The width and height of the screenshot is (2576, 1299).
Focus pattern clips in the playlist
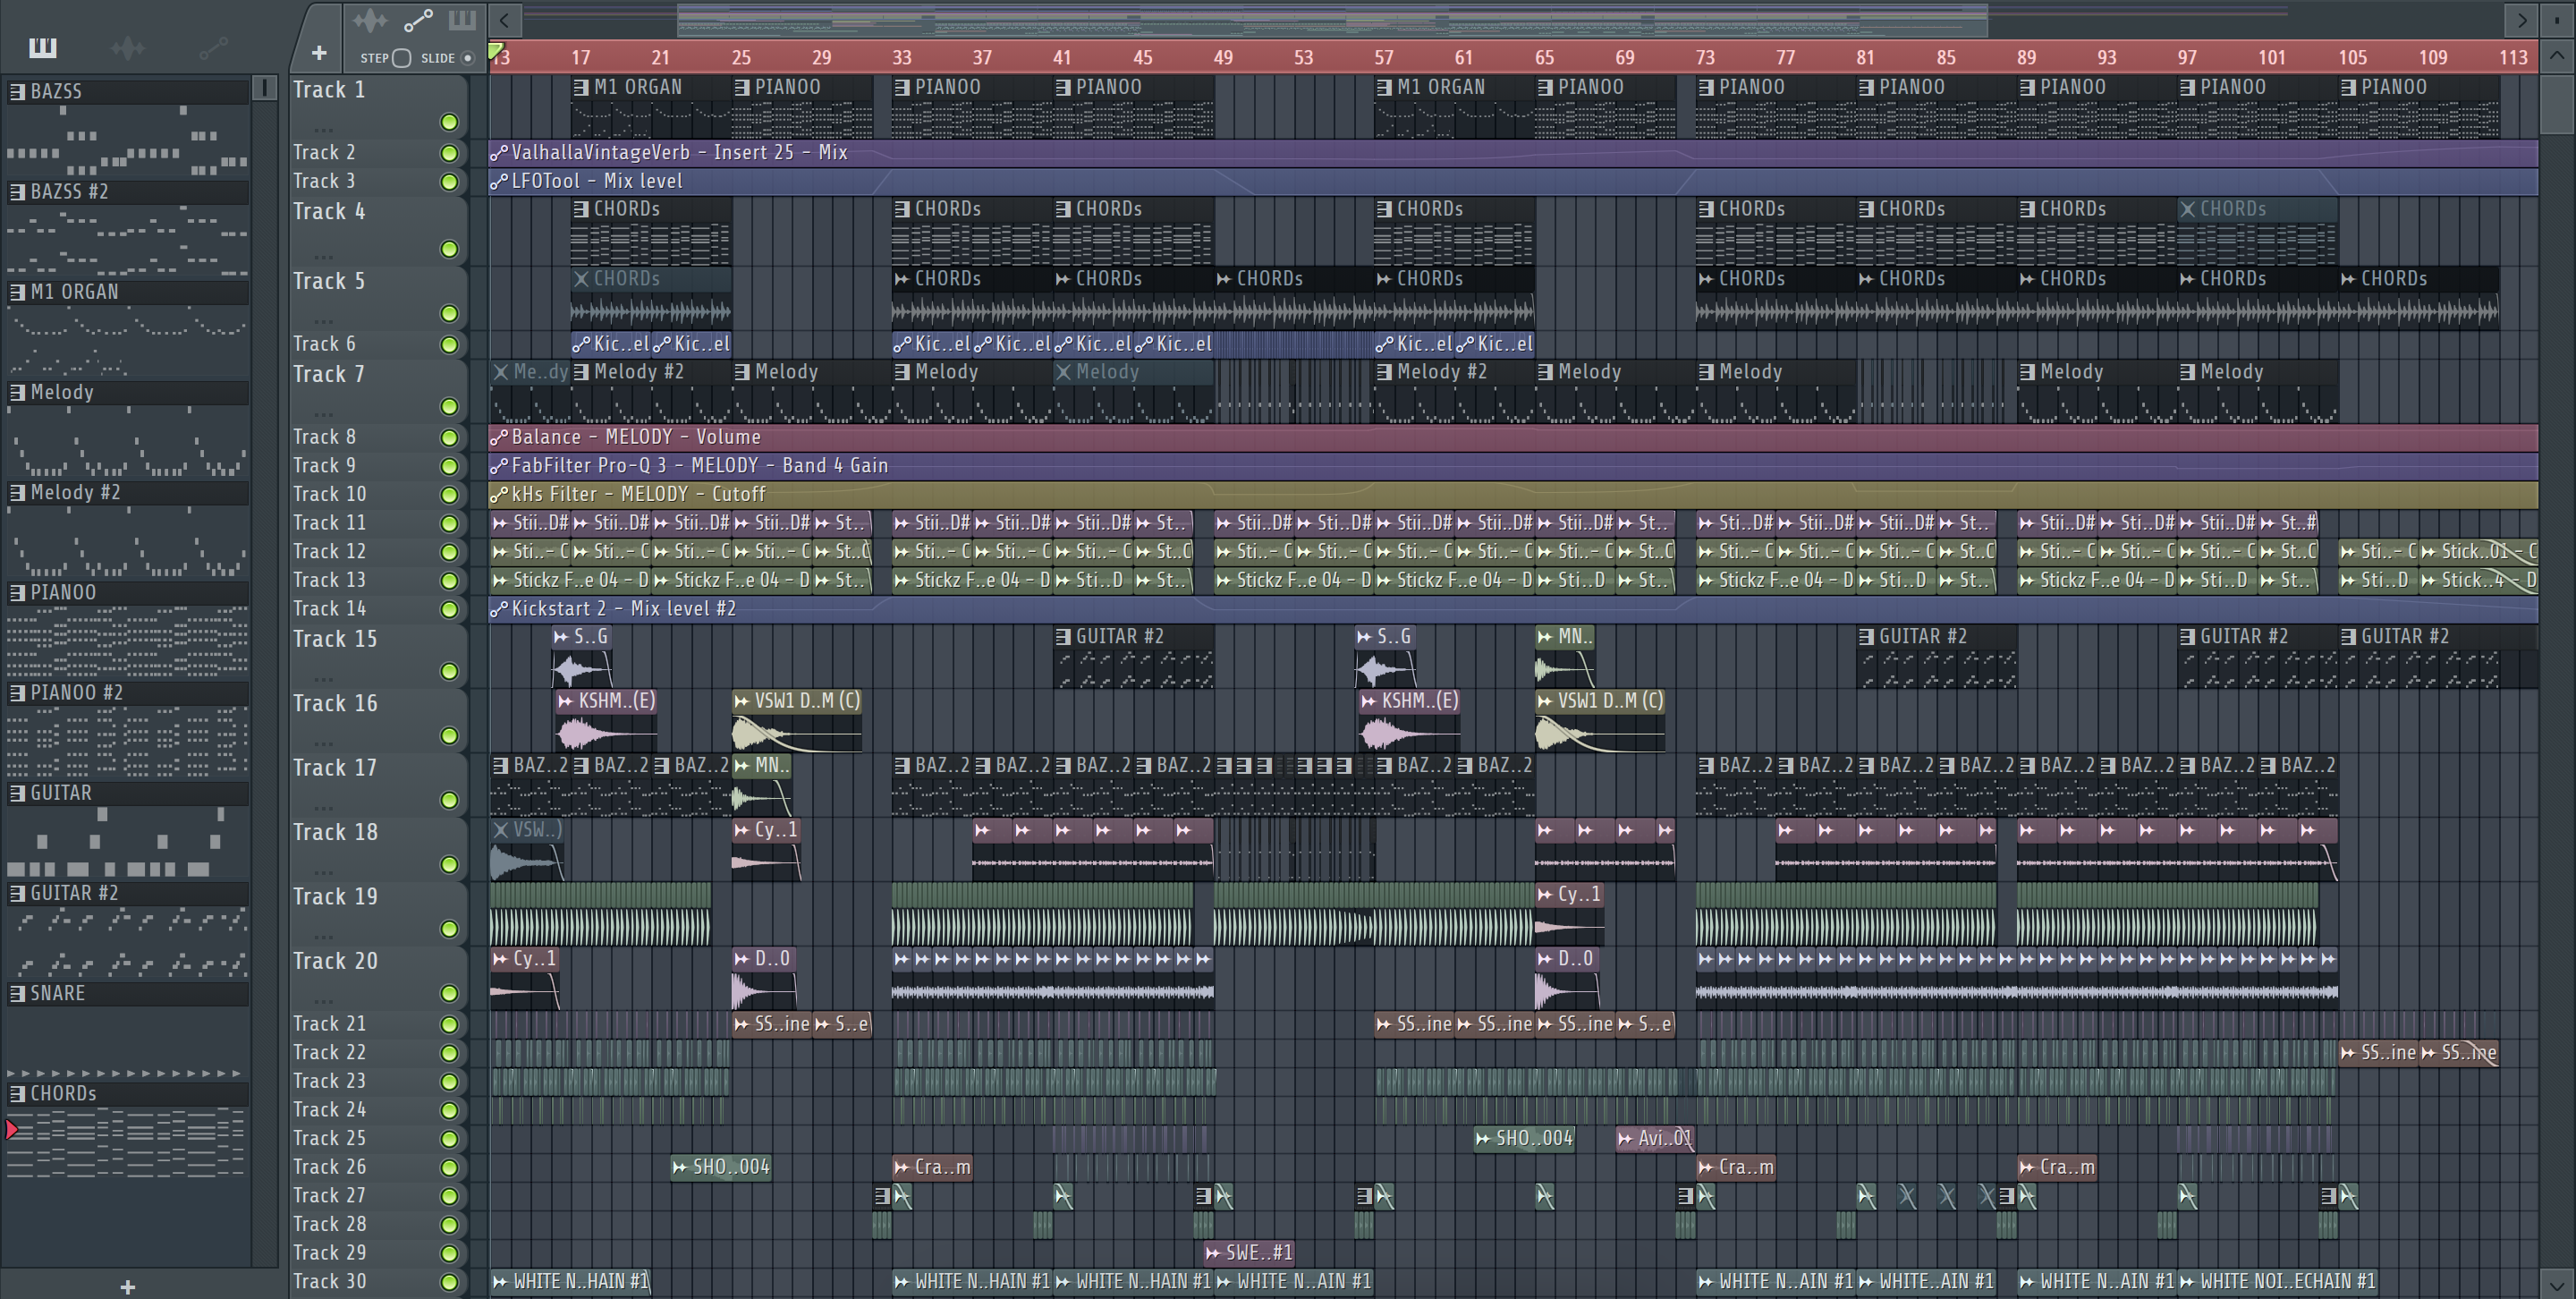click(462, 20)
